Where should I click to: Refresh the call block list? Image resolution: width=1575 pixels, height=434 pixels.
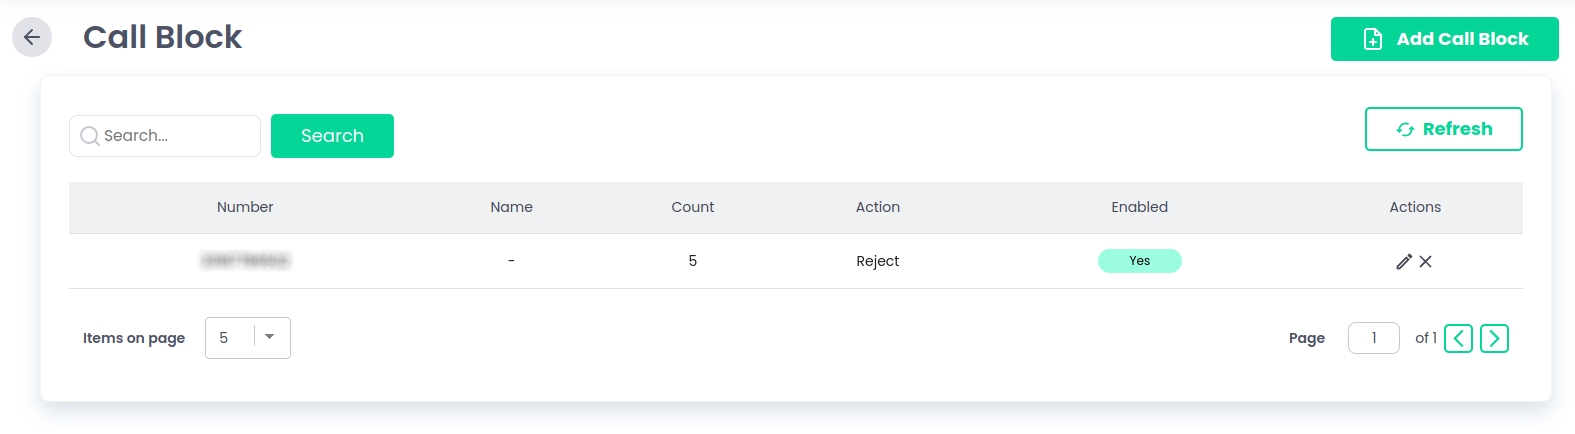click(x=1443, y=129)
